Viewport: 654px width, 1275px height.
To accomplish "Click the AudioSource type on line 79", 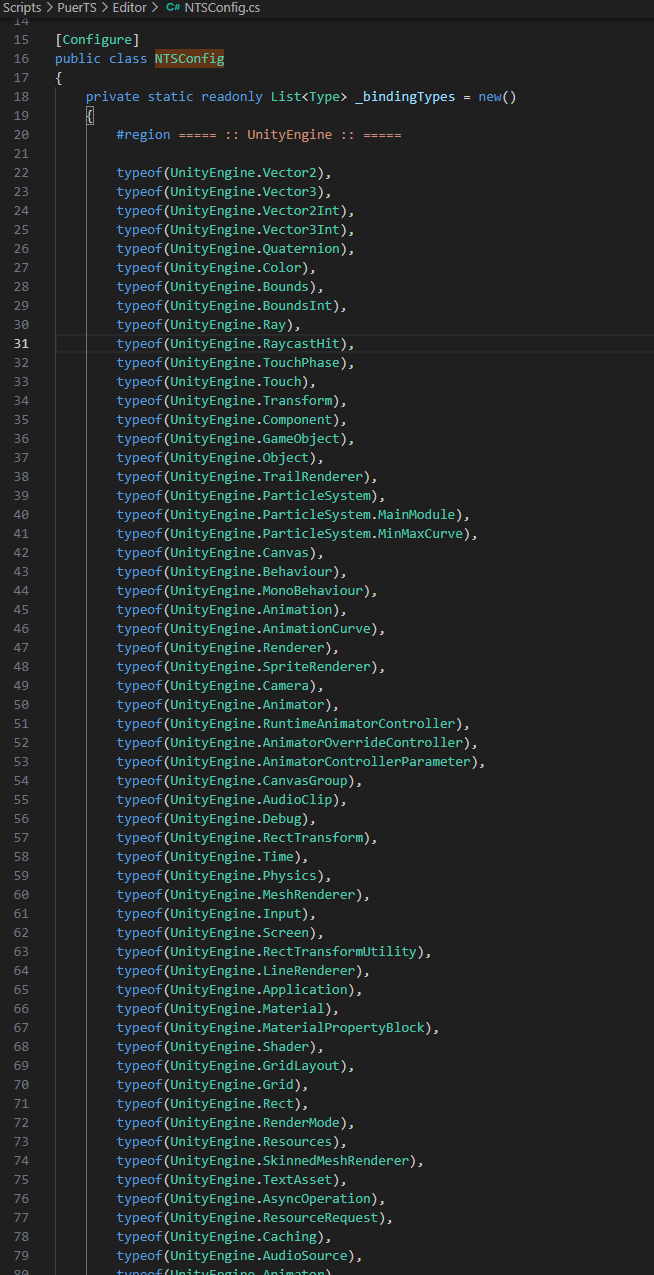I will coord(304,1256).
